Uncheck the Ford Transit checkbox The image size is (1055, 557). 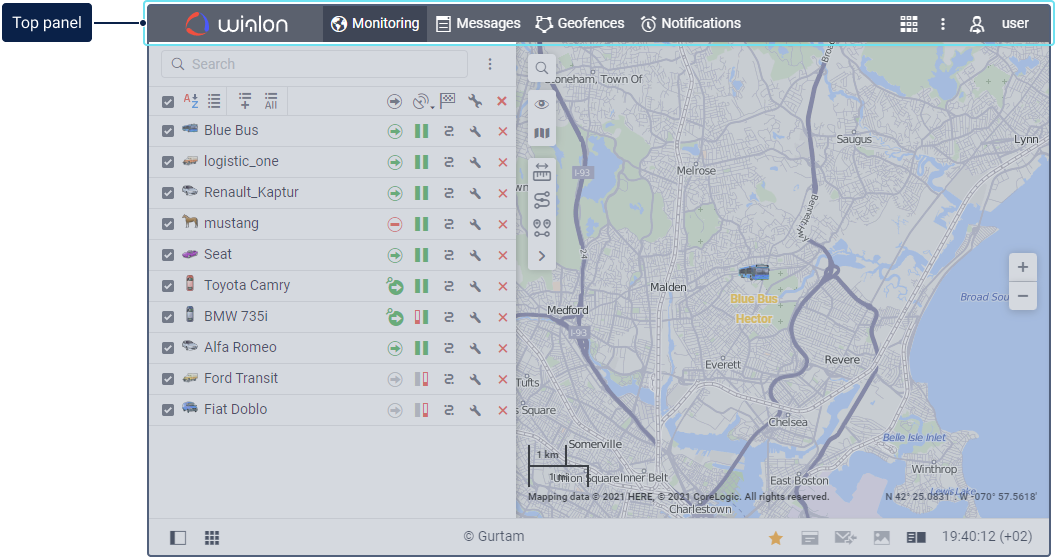point(168,379)
